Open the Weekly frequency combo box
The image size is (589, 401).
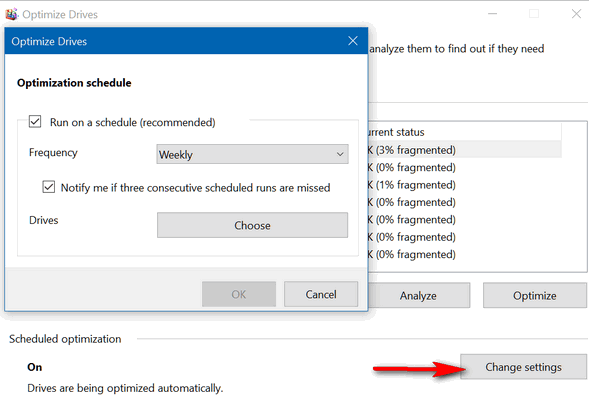click(x=252, y=154)
